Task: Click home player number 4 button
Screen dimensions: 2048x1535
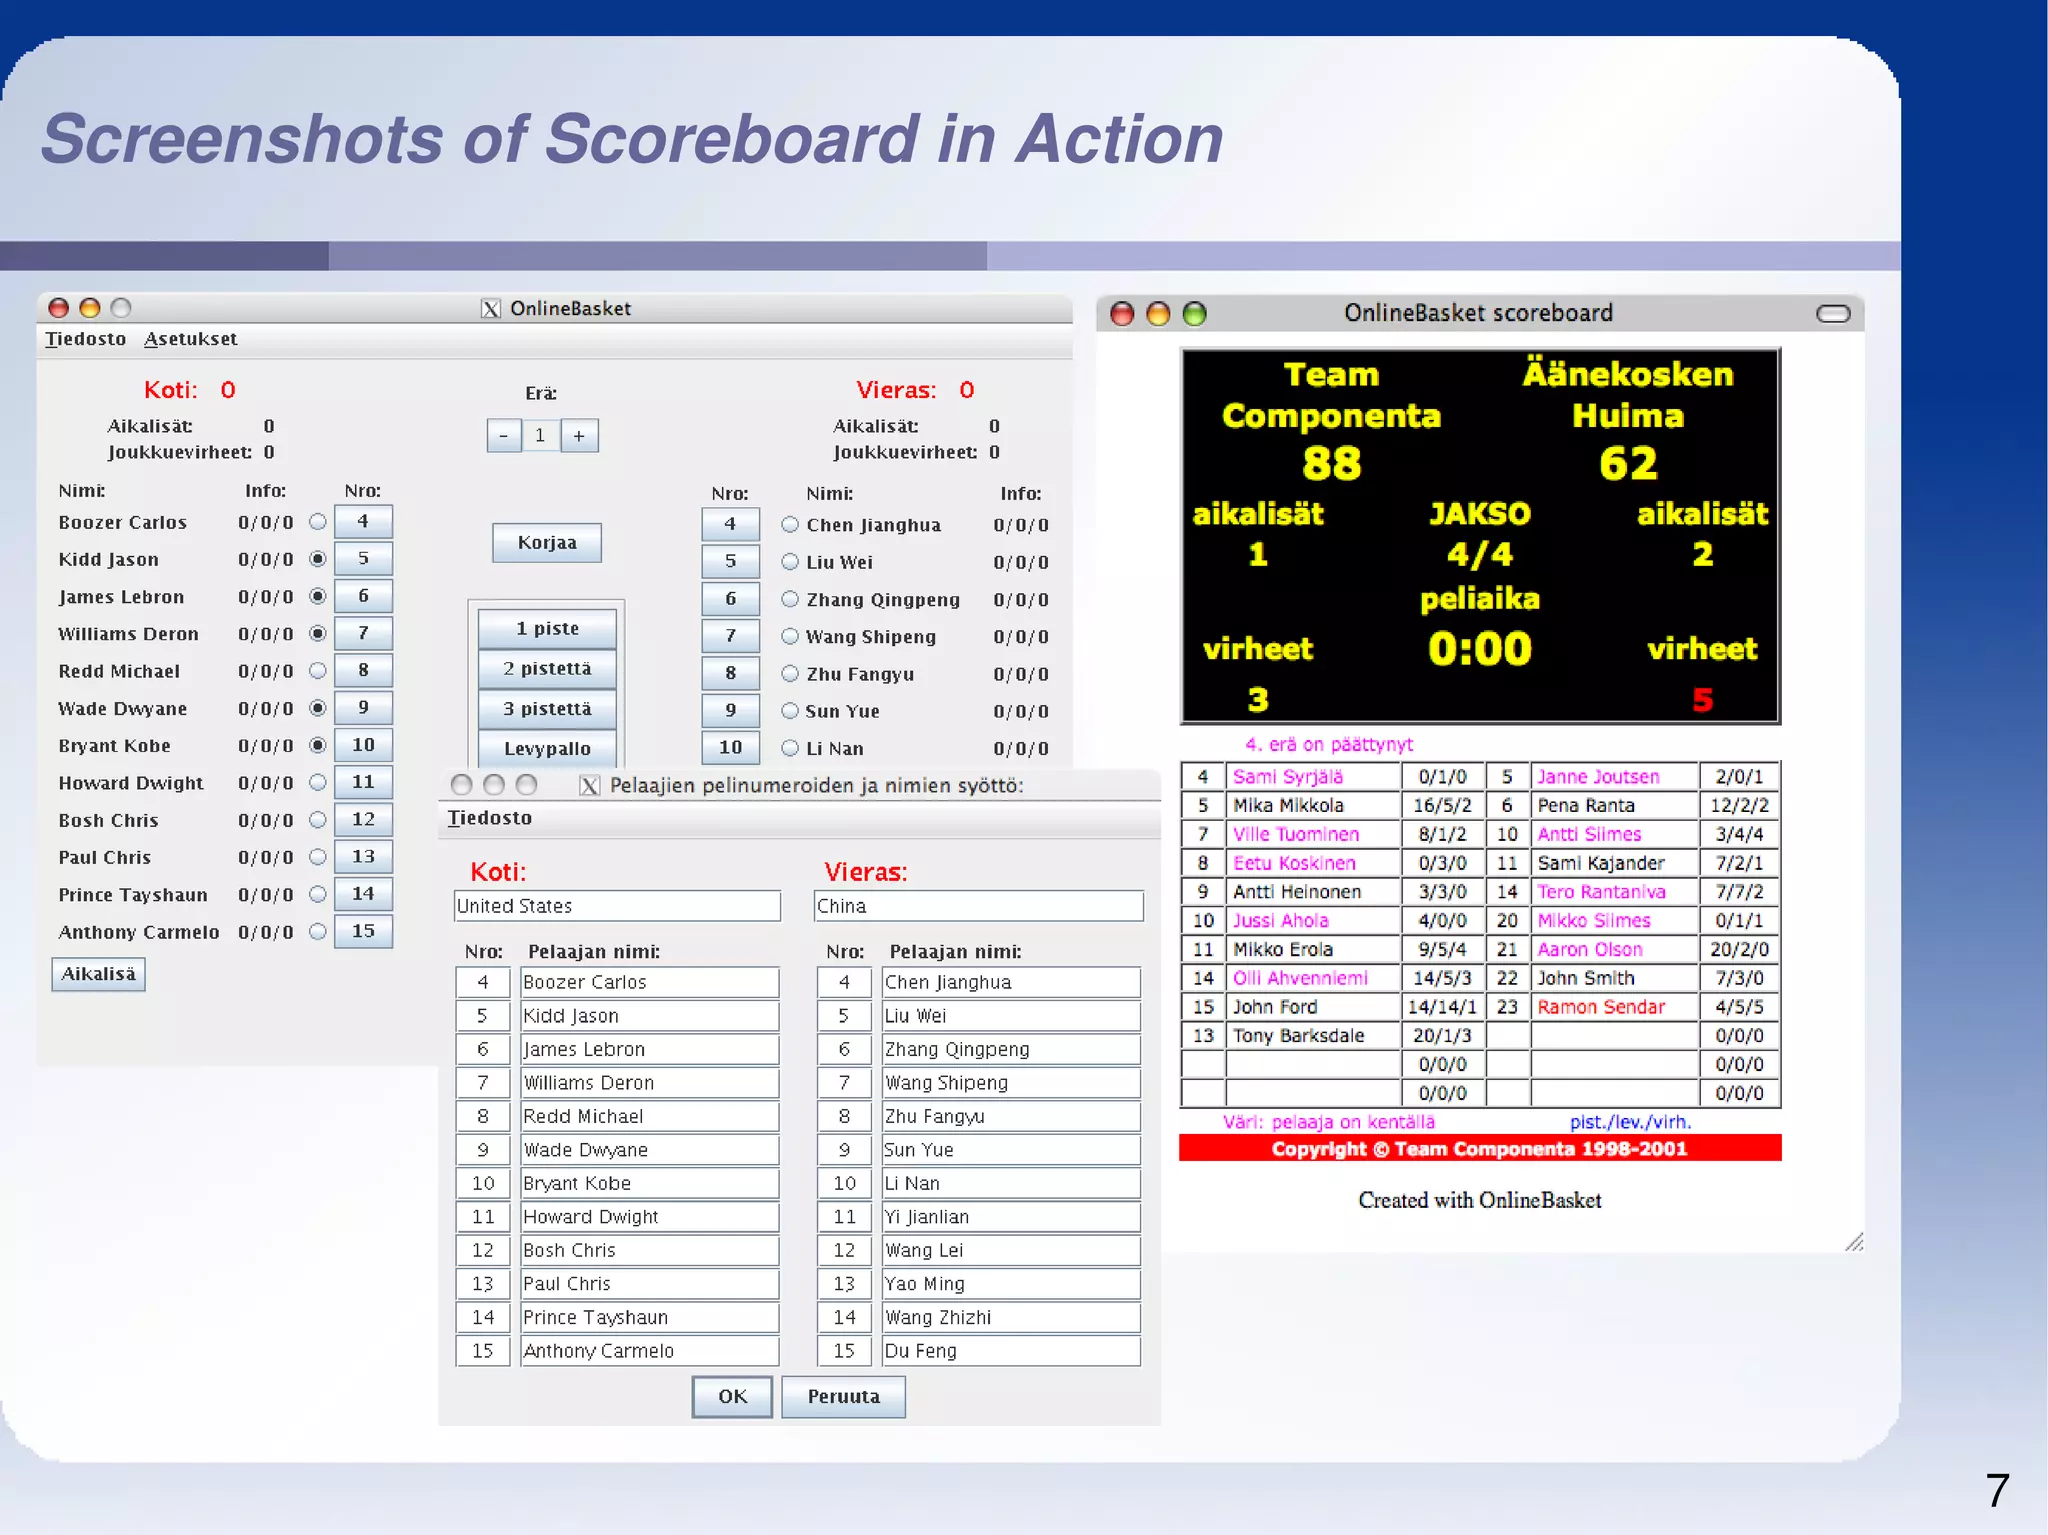Action: (x=363, y=522)
